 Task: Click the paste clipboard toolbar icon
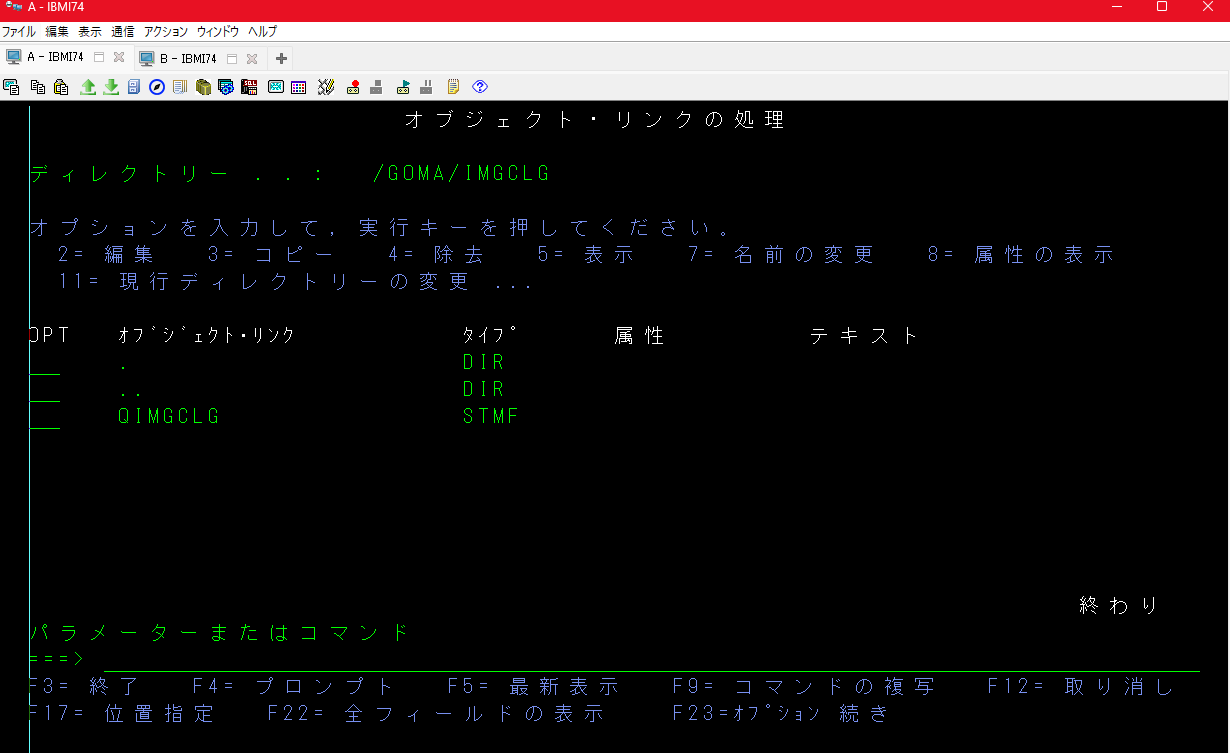point(62,87)
